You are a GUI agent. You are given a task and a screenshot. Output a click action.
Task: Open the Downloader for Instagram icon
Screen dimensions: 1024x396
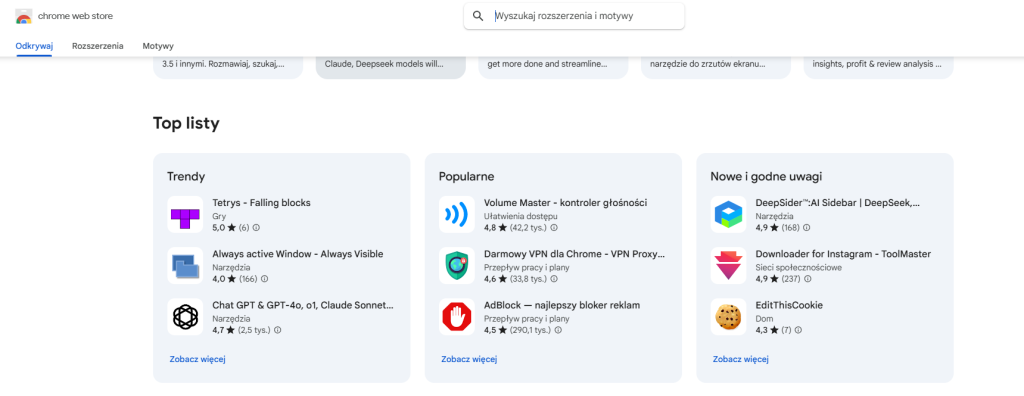[x=728, y=265]
